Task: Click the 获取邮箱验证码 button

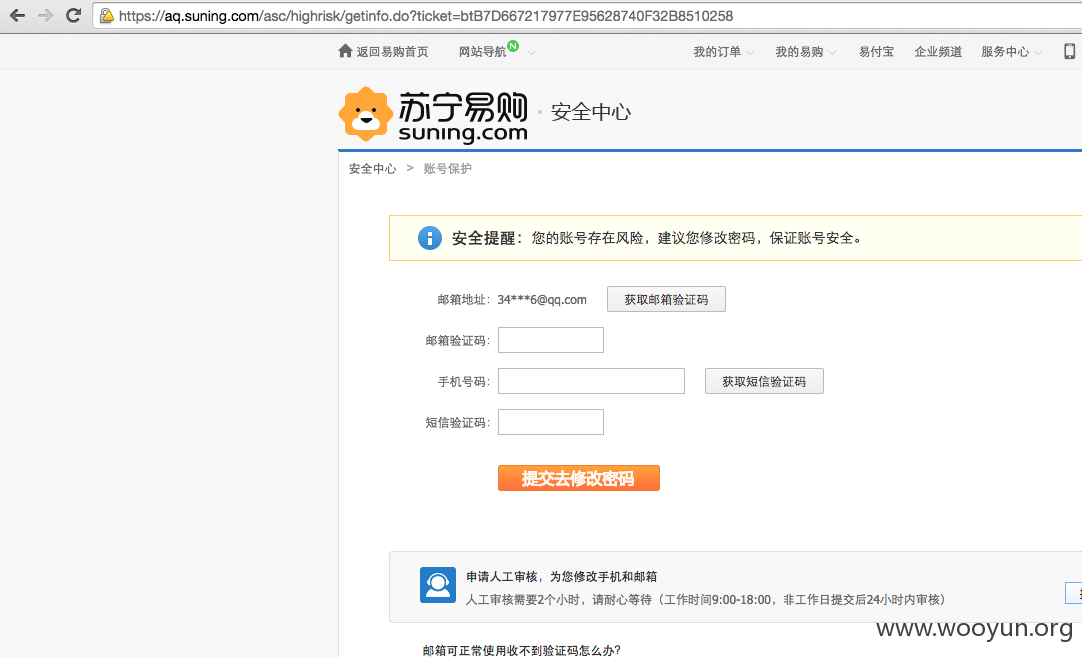Action: coord(667,300)
